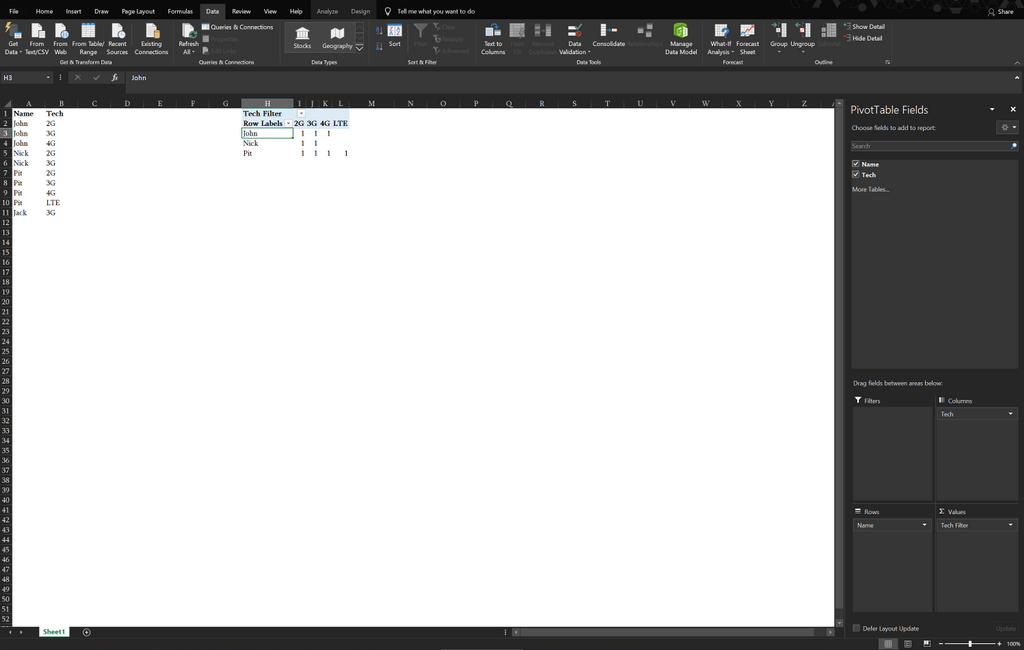Open PivotTable Fields pane options arrow
Viewport: 1024px width, 650px height.
coord(992,109)
